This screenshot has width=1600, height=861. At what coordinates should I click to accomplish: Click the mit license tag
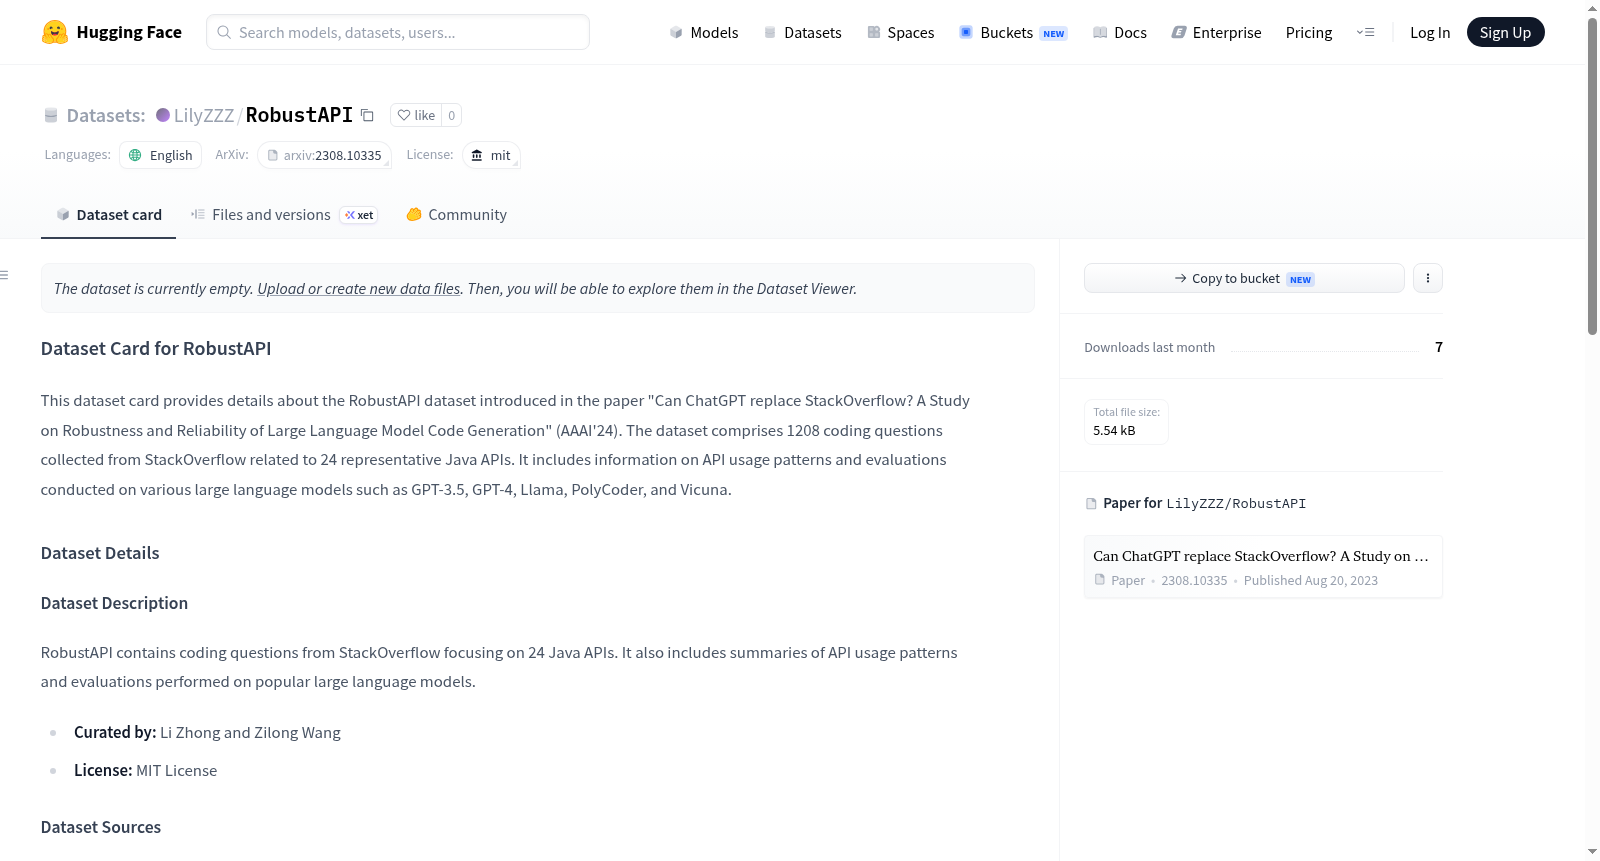pyautogui.click(x=491, y=155)
